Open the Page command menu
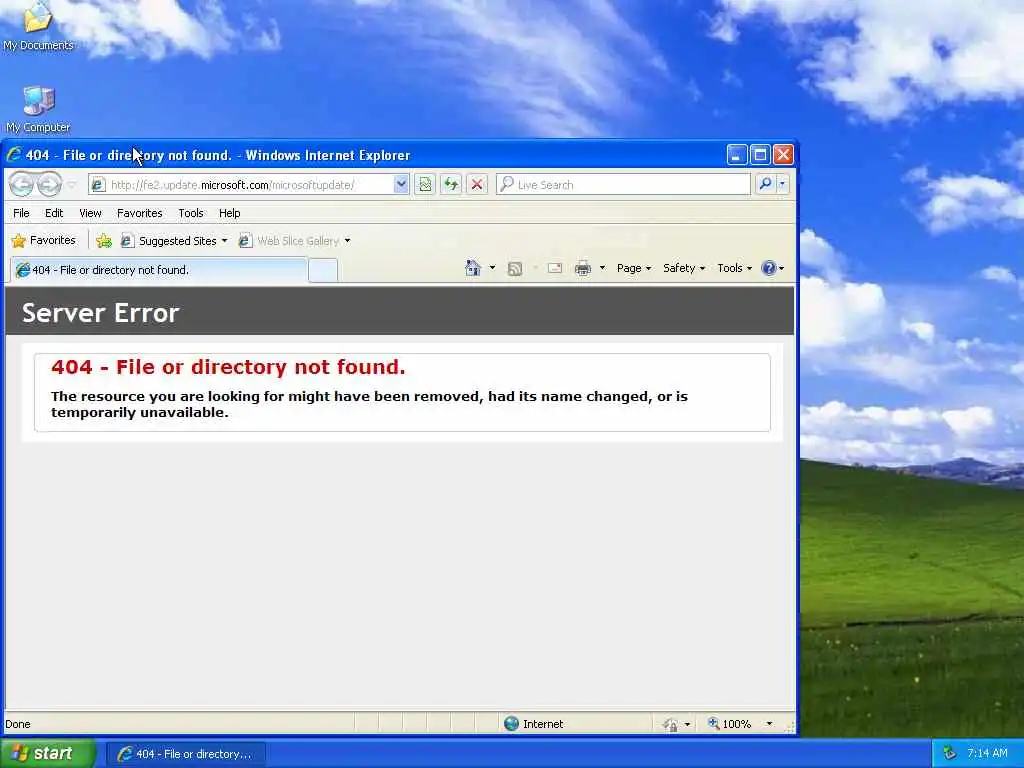Image resolution: width=1024 pixels, height=768 pixels. 633,268
